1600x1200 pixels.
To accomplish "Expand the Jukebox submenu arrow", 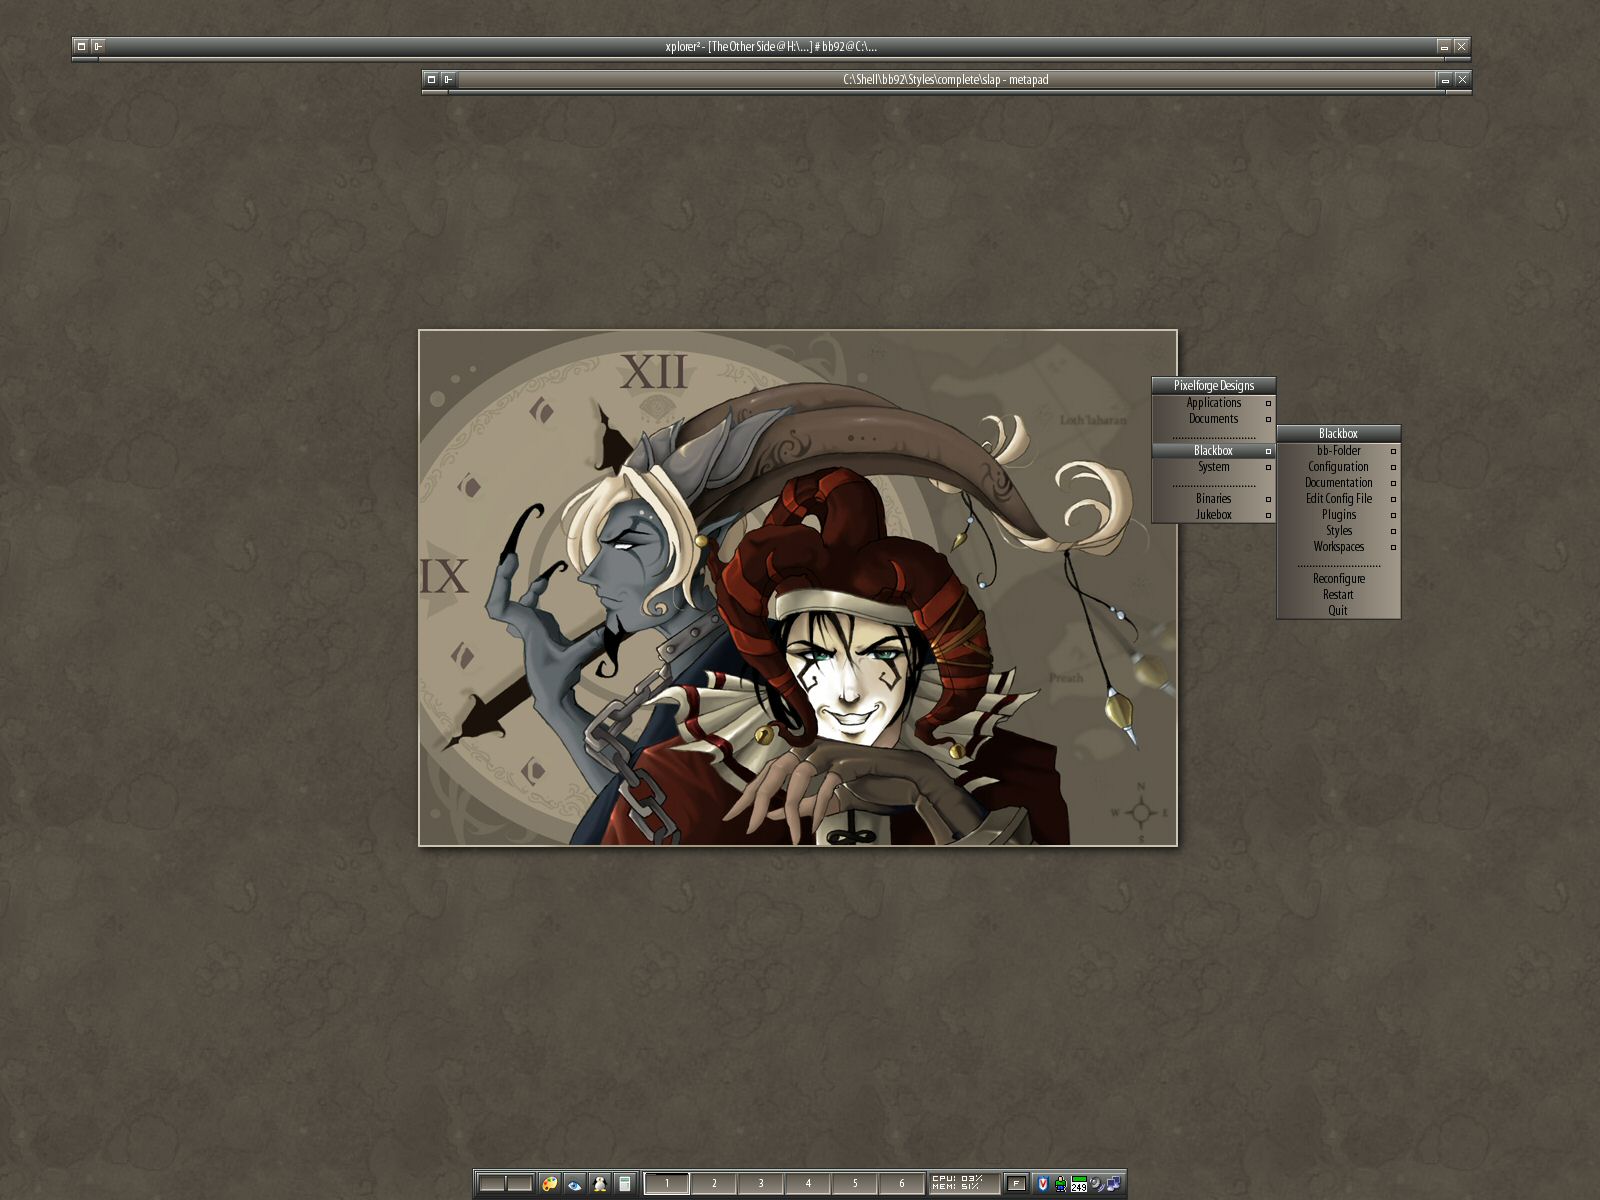I will (1268, 515).
